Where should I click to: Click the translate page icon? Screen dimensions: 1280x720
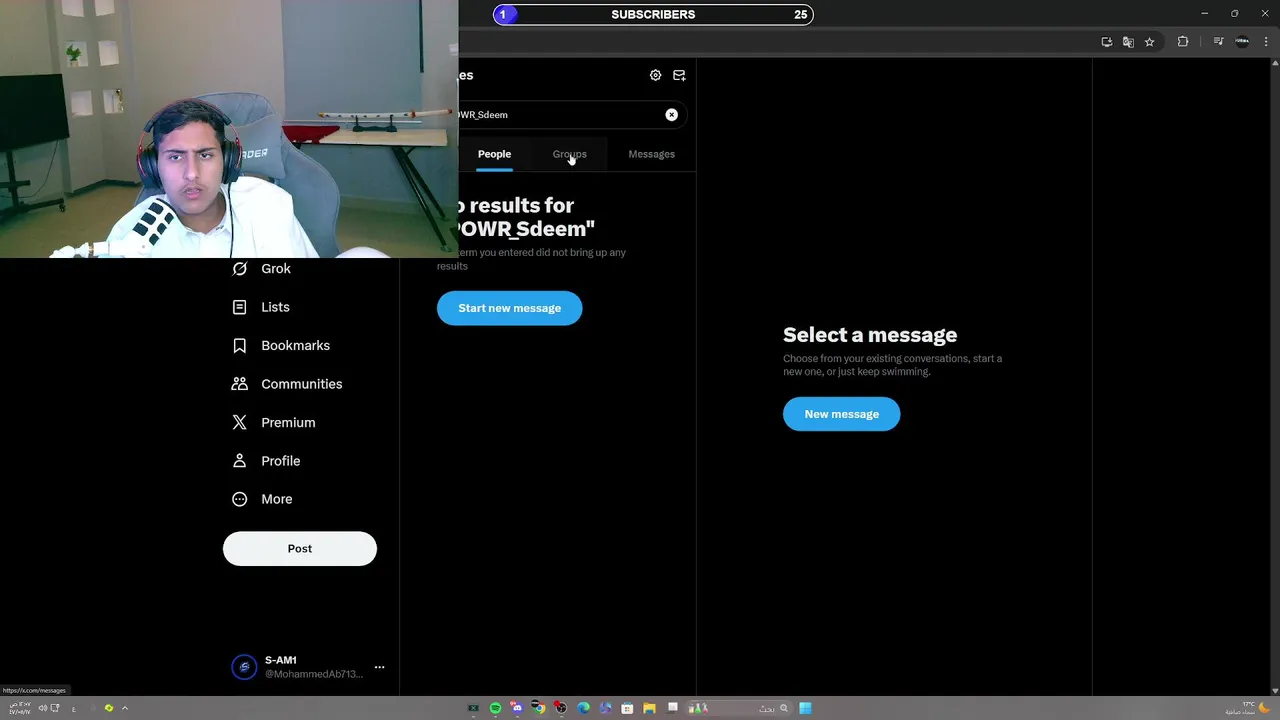[x=1128, y=42]
